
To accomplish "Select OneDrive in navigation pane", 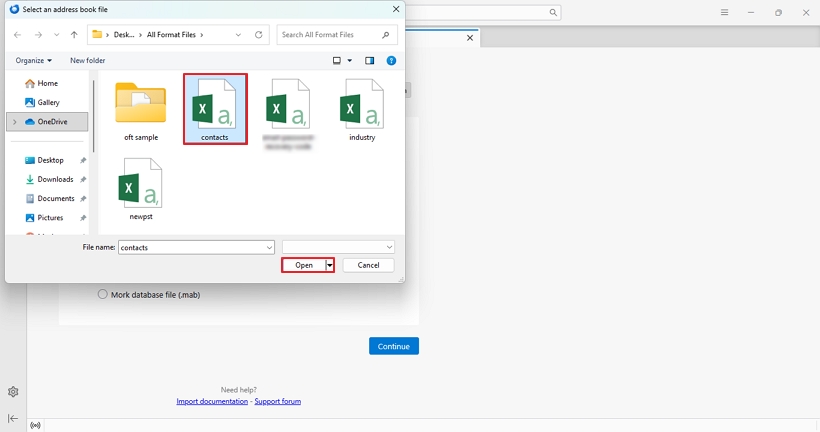I will pyautogui.click(x=47, y=122).
